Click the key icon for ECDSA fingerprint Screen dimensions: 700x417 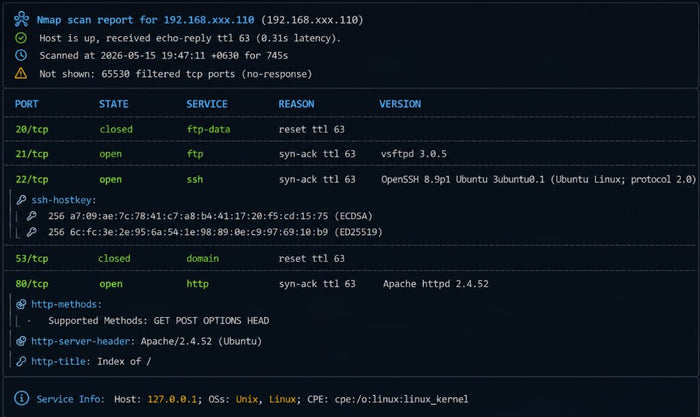(31, 216)
